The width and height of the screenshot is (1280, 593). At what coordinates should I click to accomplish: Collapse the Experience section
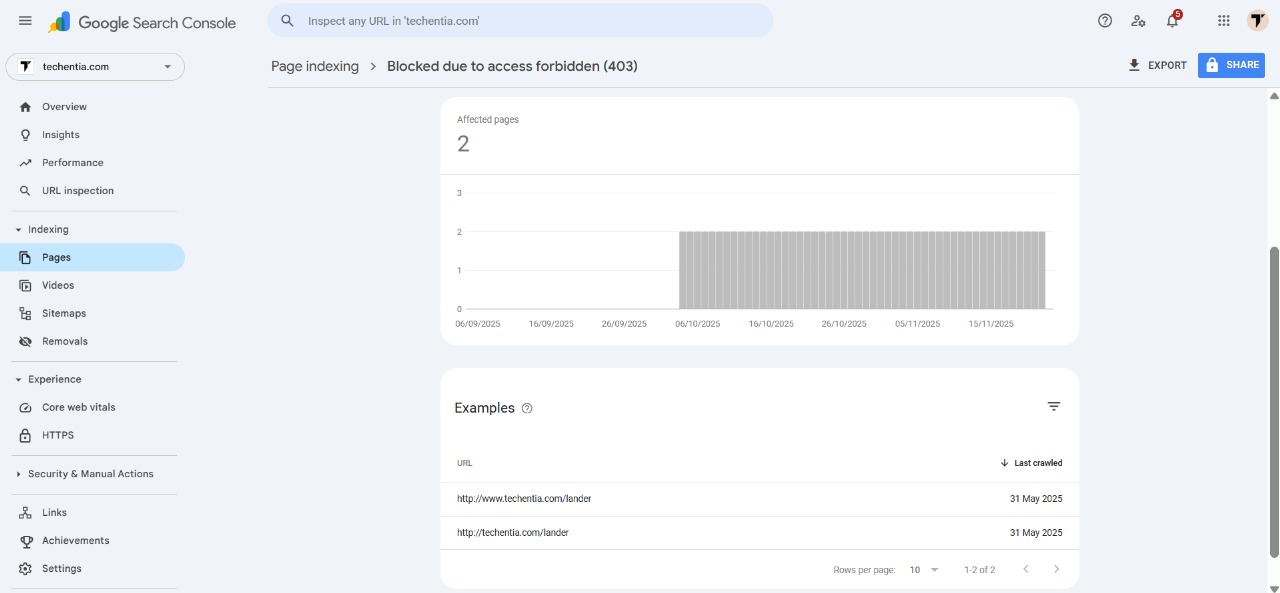click(19, 380)
